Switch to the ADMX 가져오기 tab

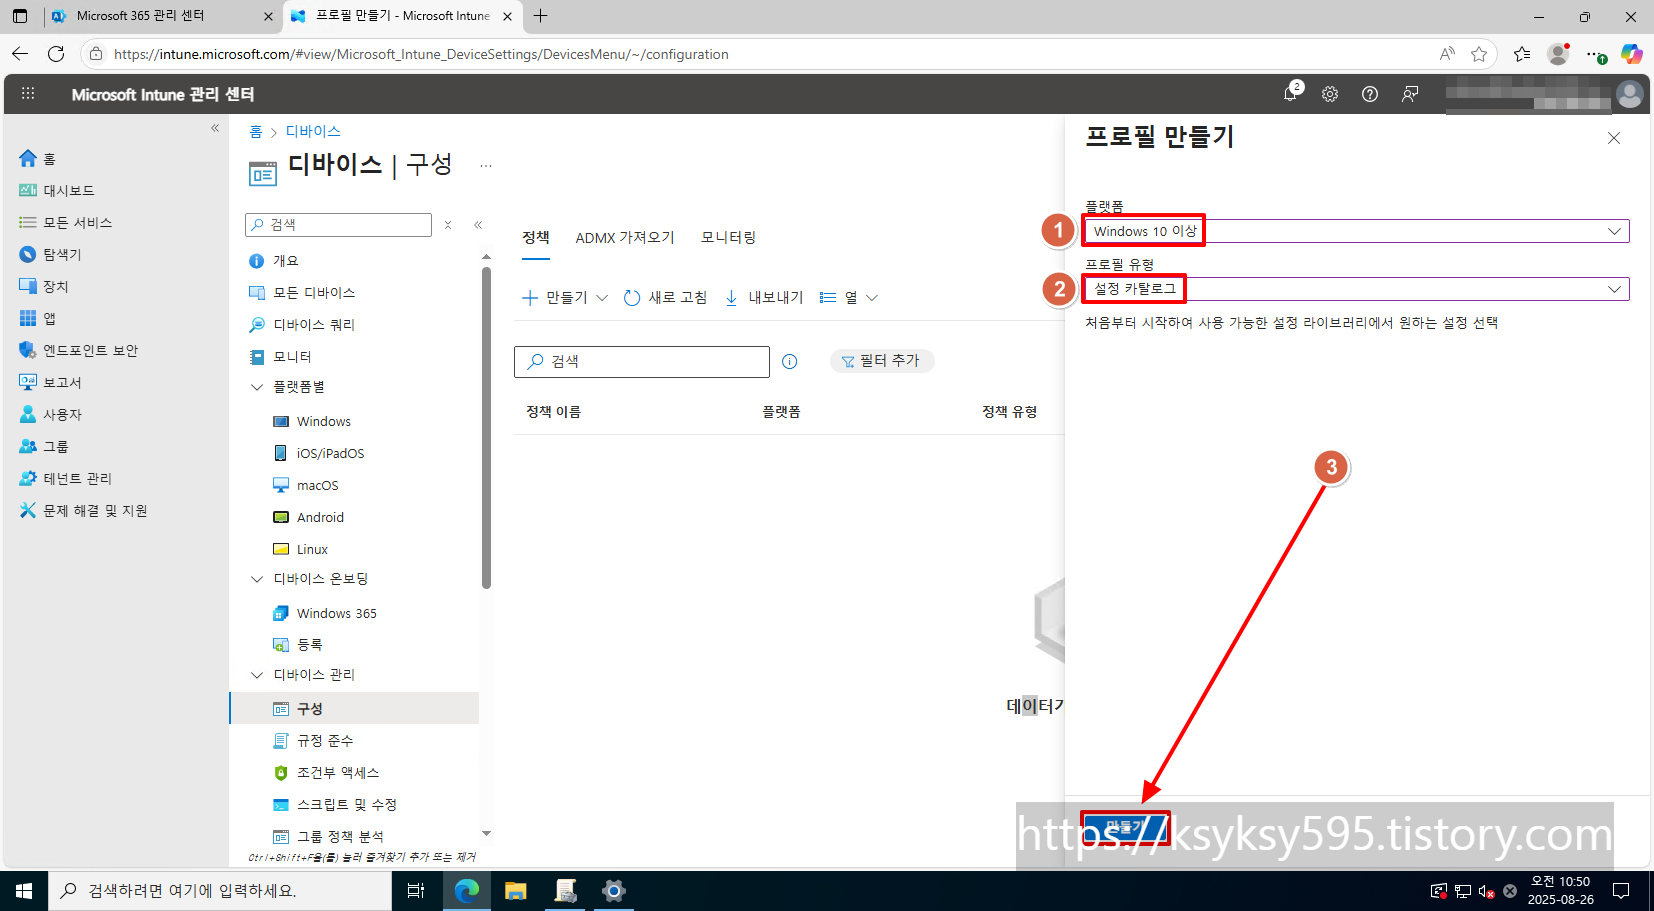coord(625,237)
